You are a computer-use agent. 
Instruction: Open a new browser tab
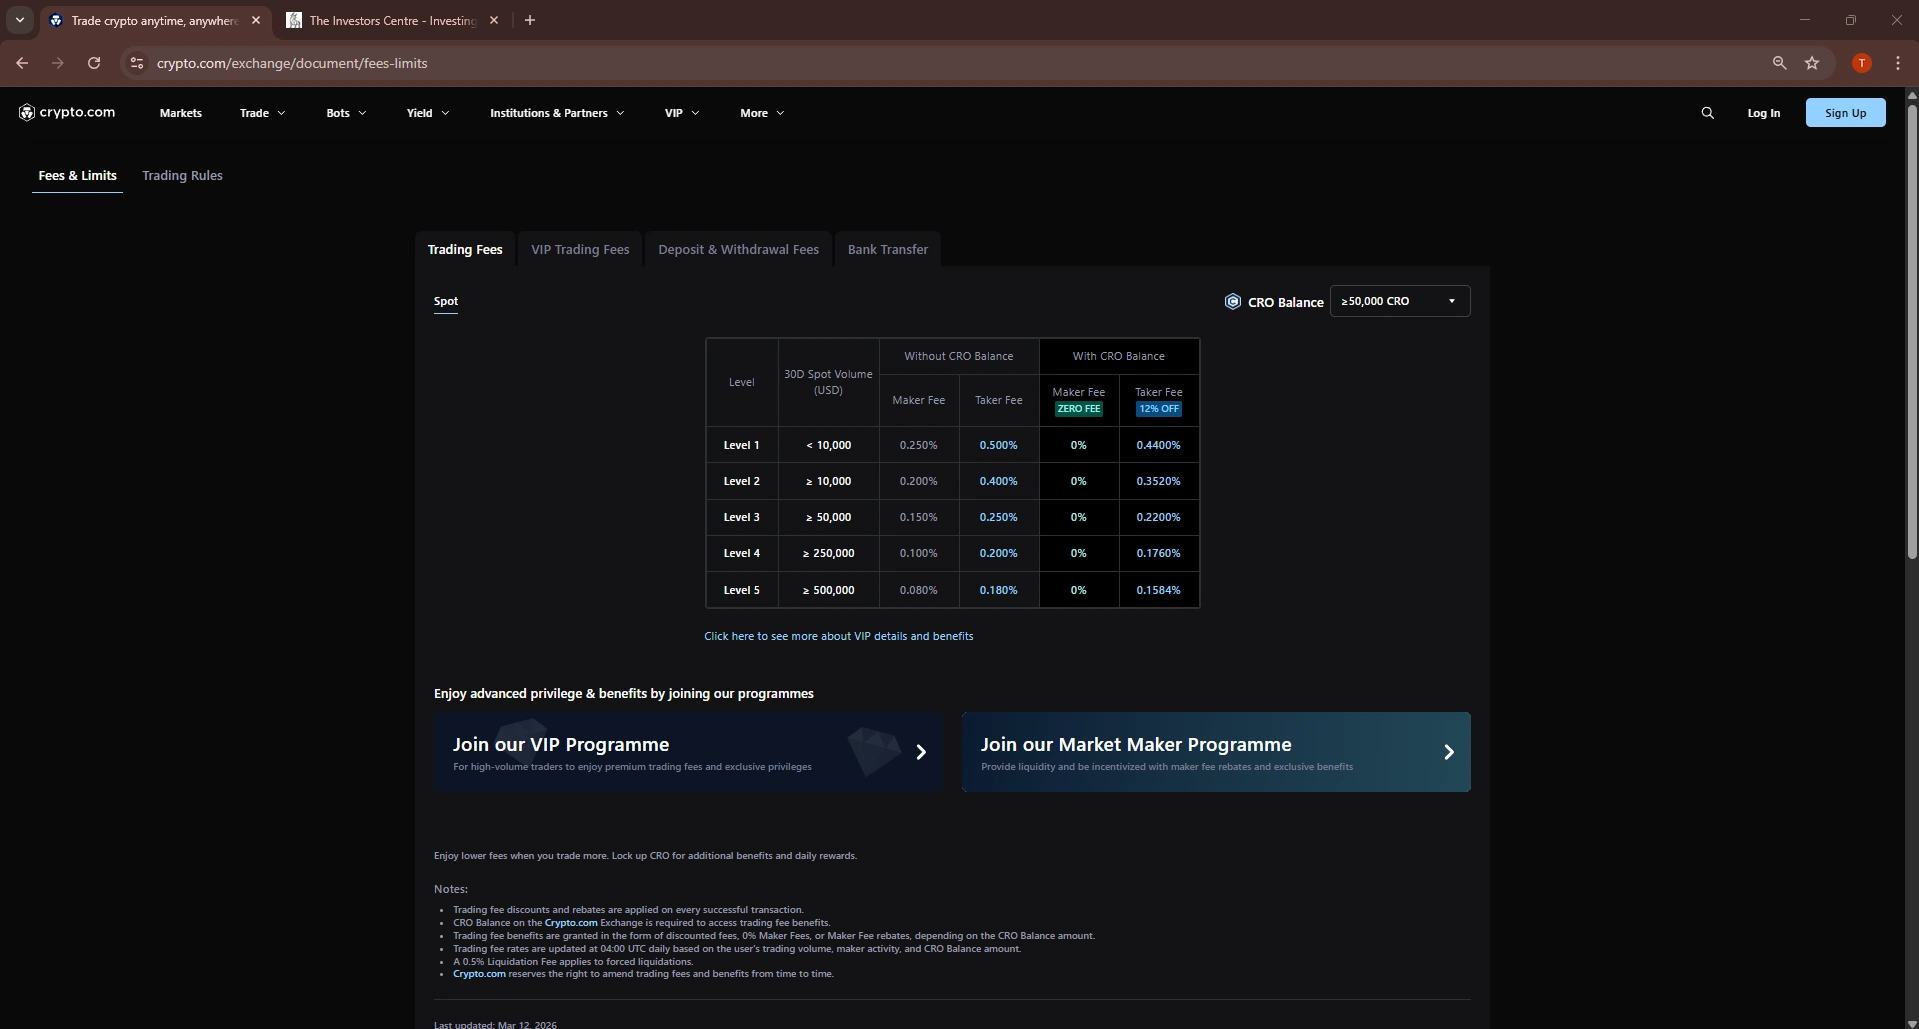(x=530, y=20)
